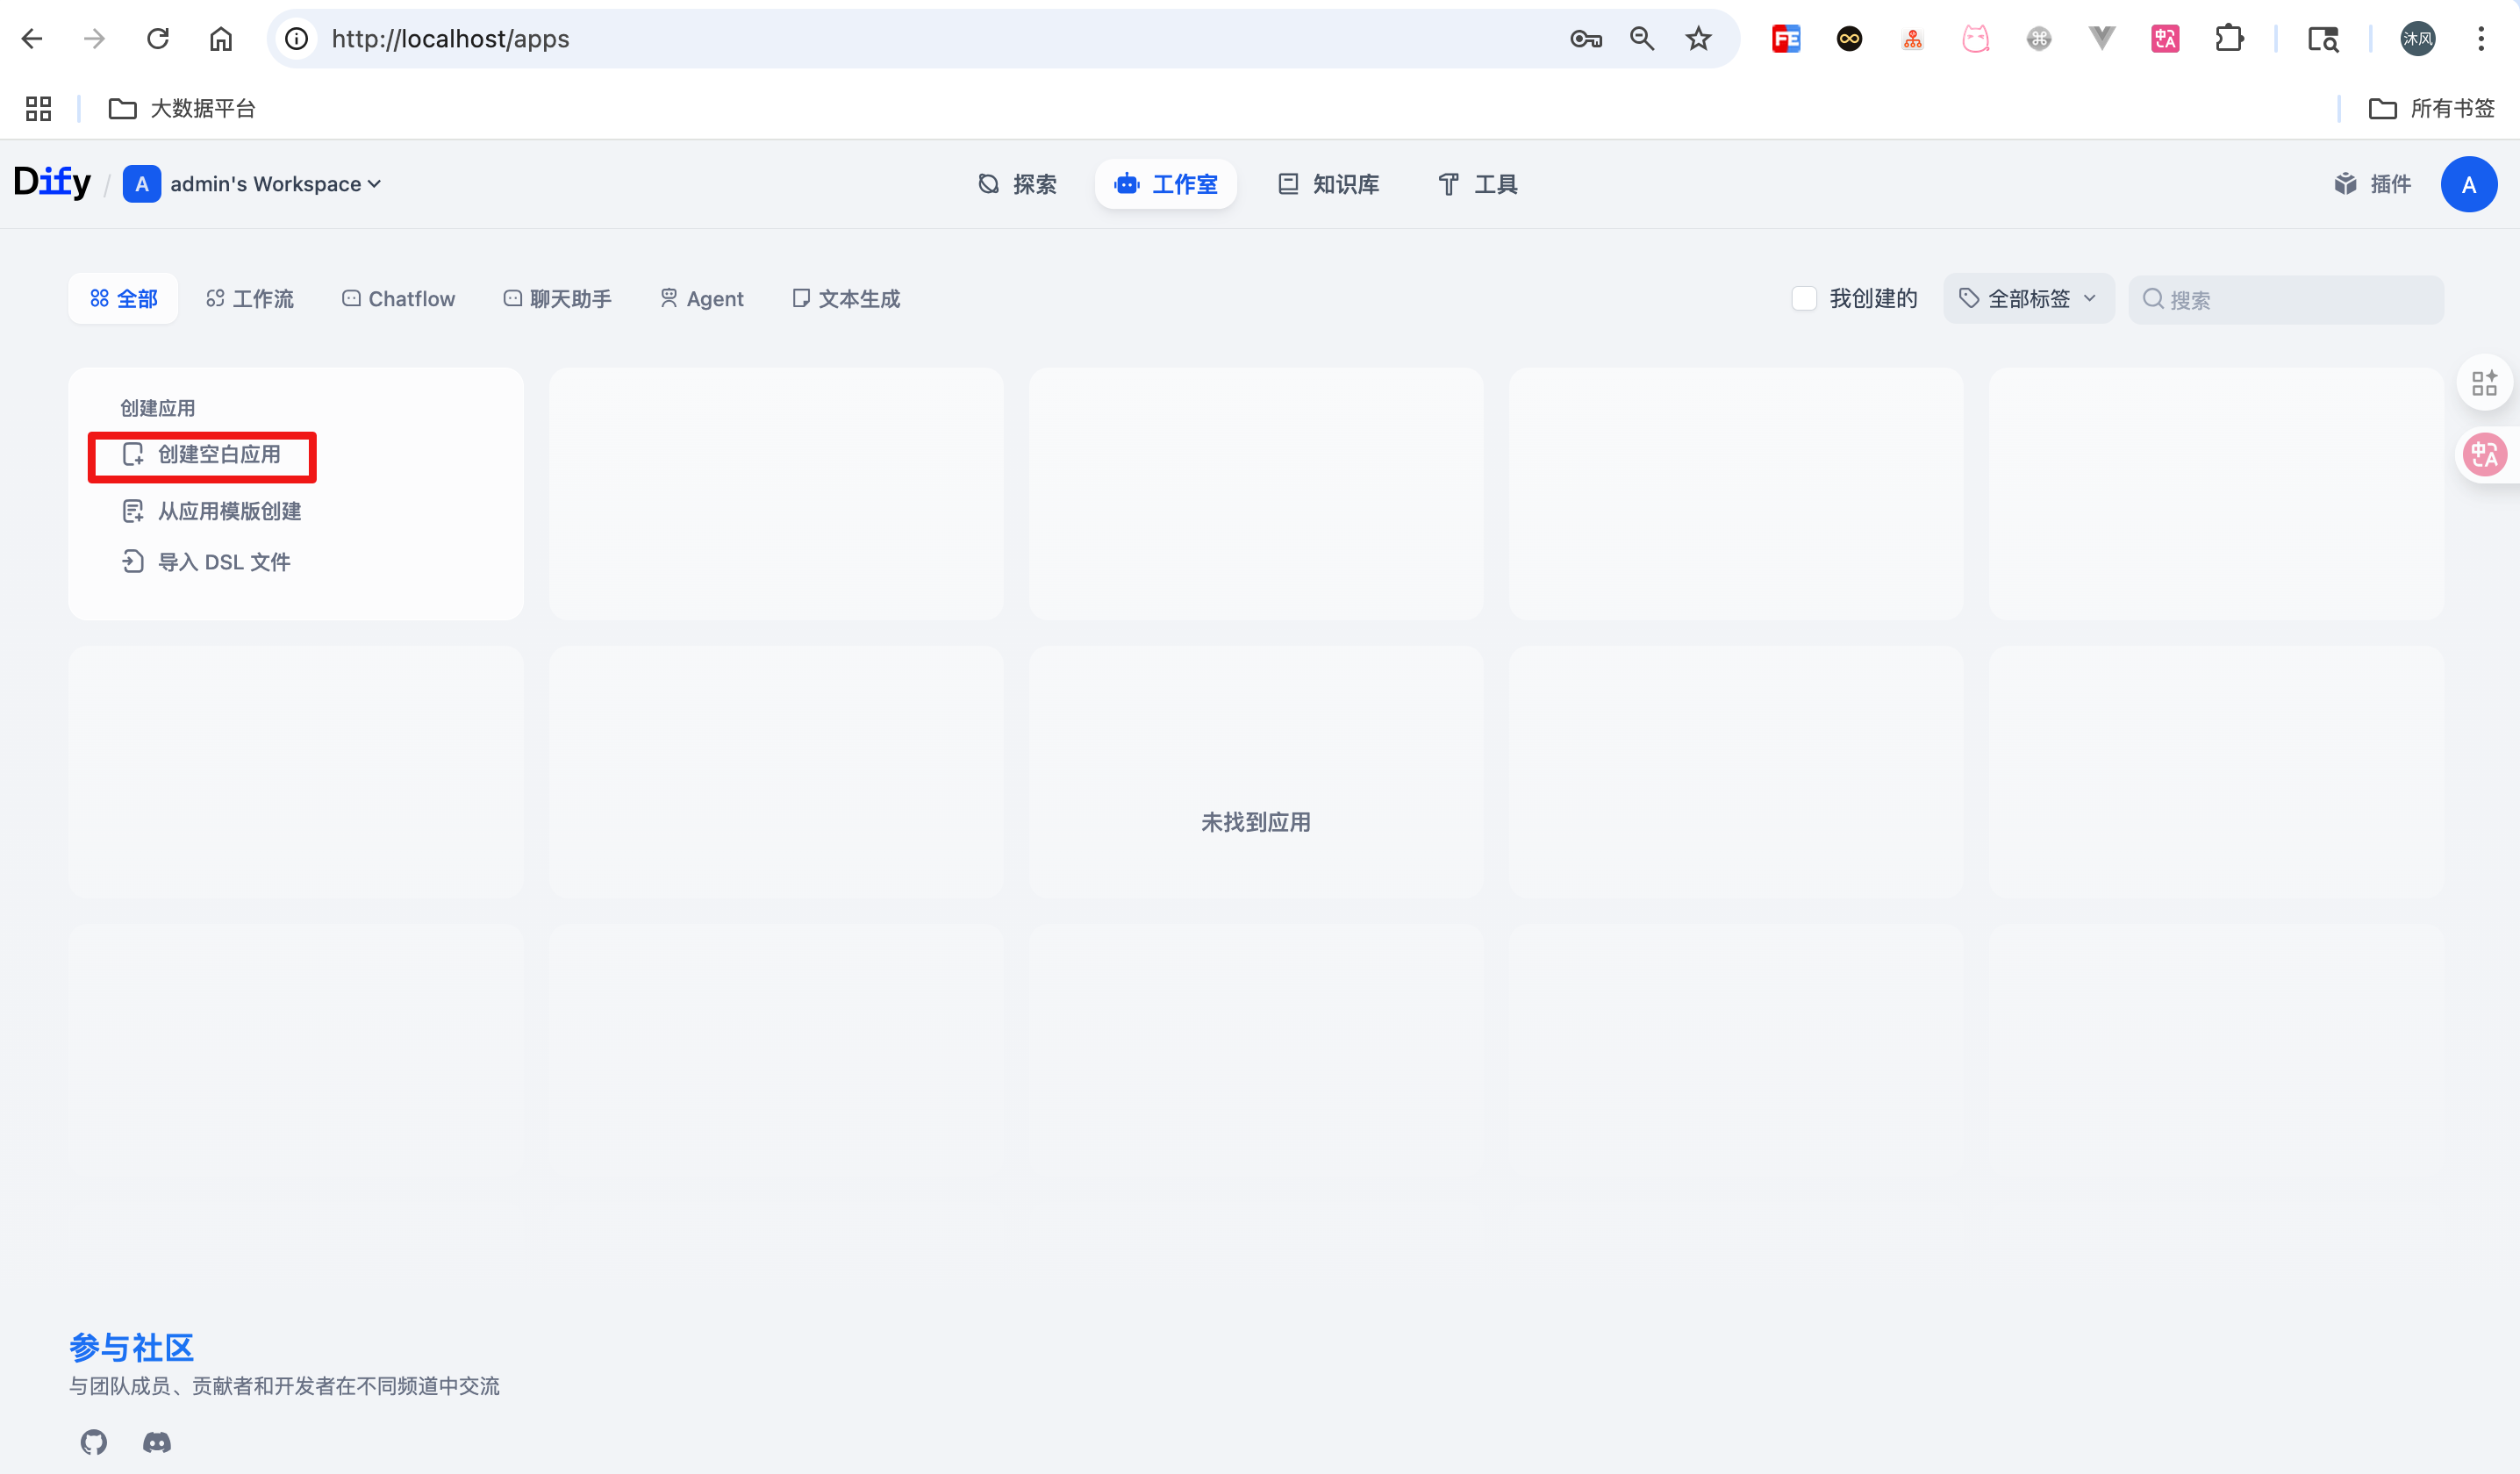Select the Chatflow filter tab
The image size is (2520, 1474).
coord(397,298)
